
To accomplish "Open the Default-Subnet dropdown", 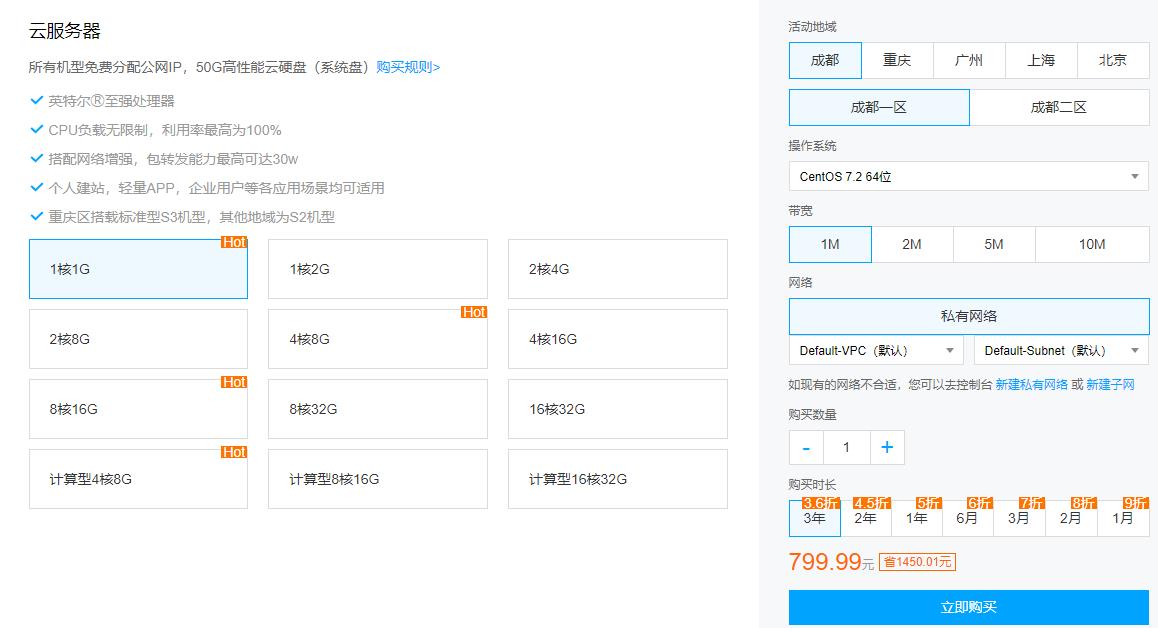I will tap(1062, 350).
